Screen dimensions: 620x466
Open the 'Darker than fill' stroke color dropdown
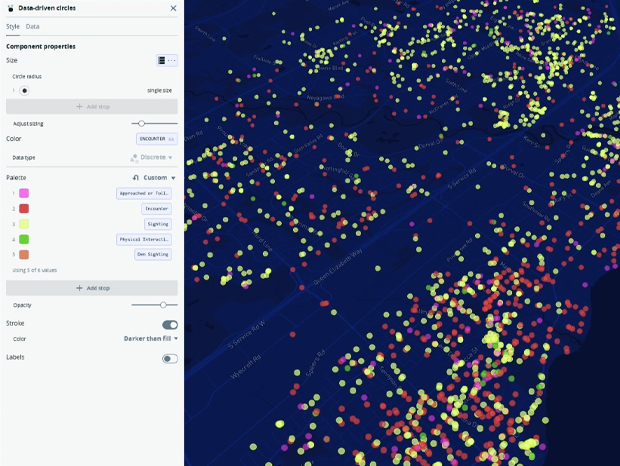pos(151,339)
